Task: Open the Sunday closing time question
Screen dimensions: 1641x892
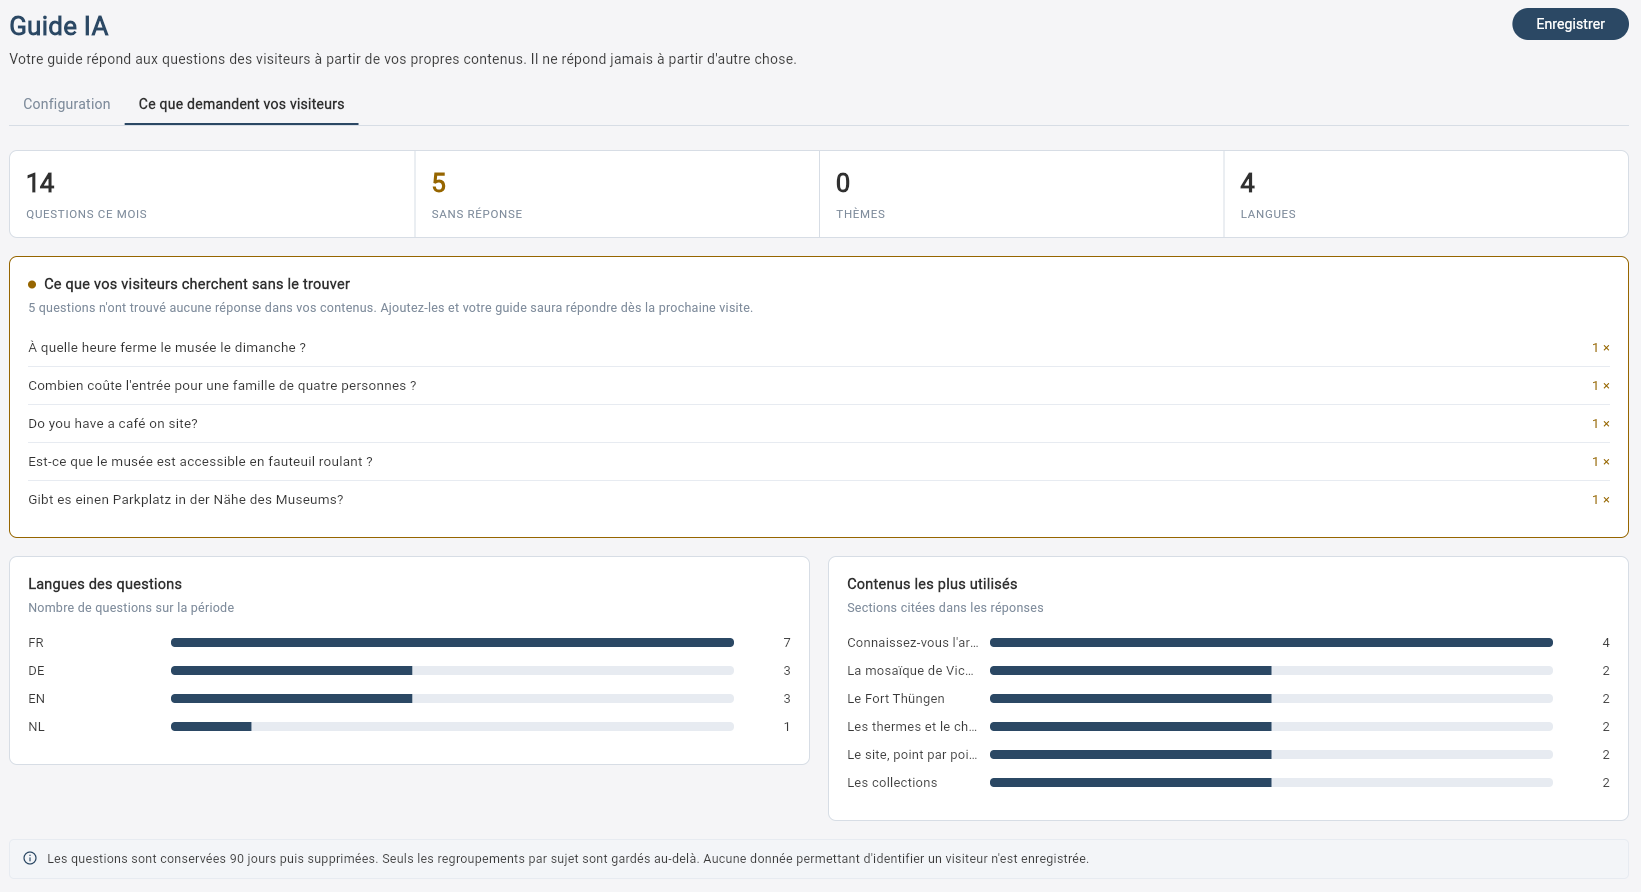Action: pos(819,348)
